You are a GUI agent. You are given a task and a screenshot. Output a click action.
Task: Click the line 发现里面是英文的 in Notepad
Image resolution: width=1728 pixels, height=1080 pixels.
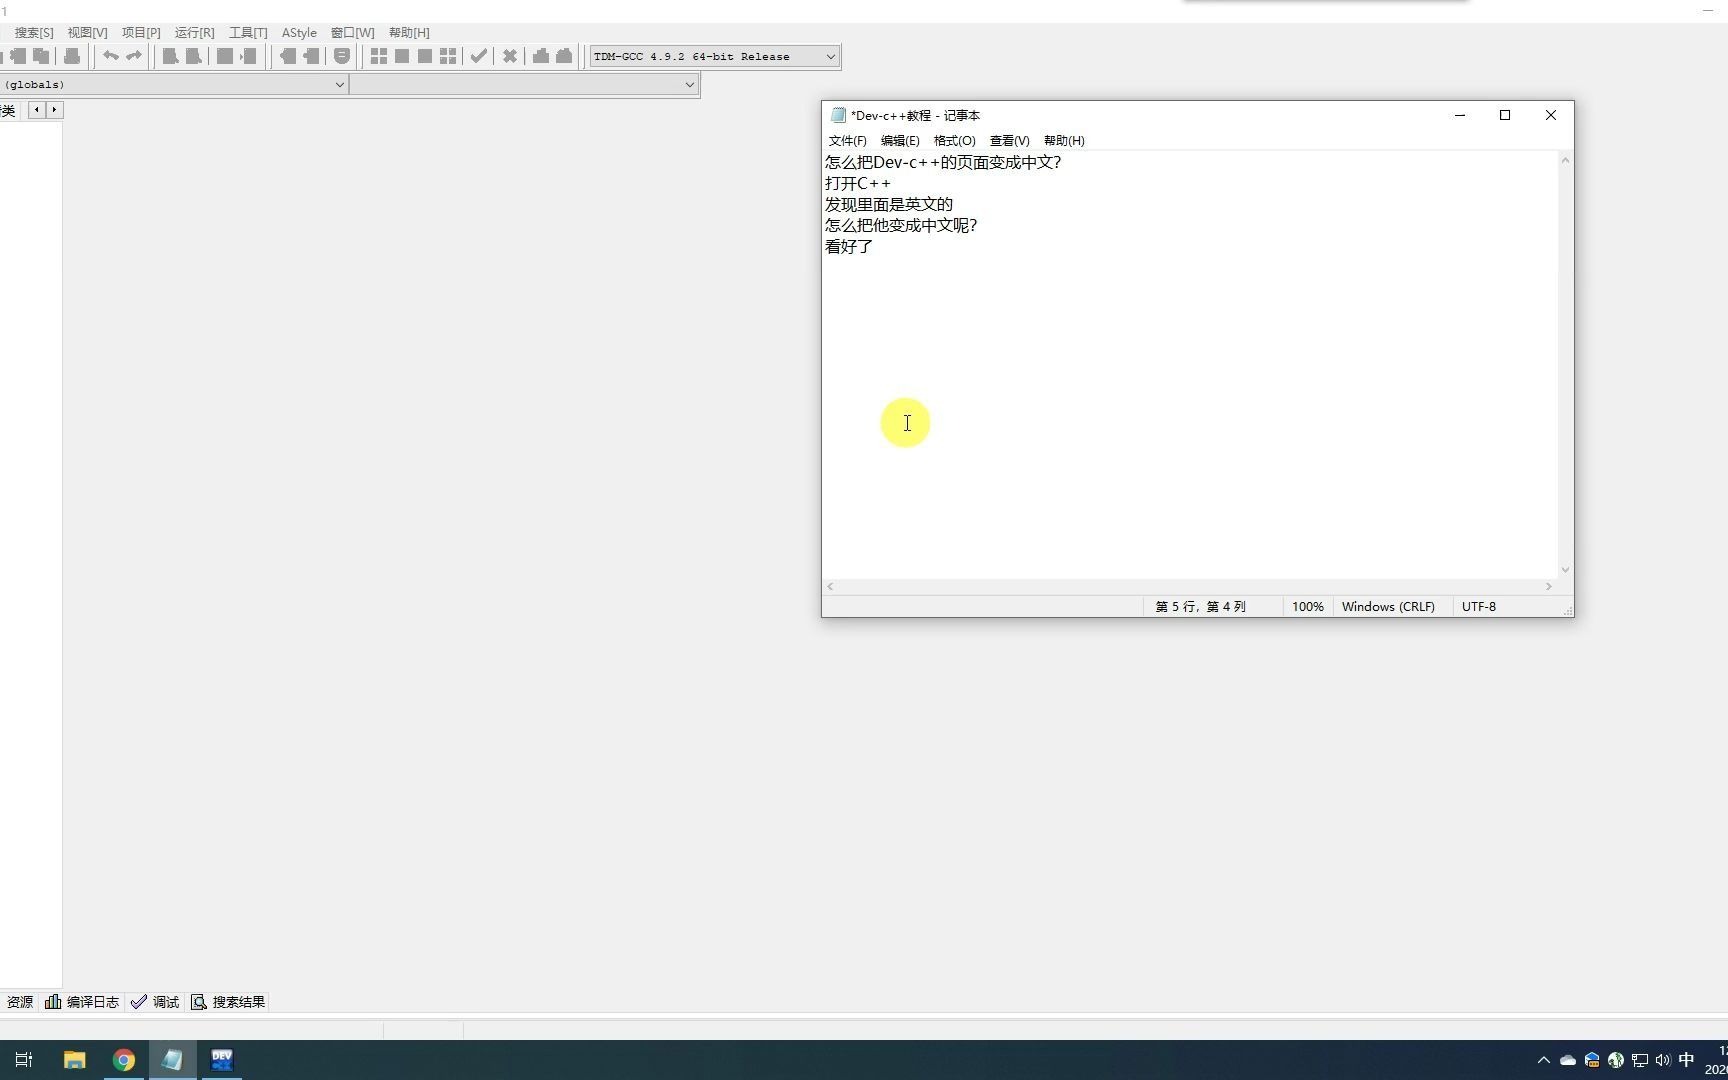pyautogui.click(x=889, y=205)
